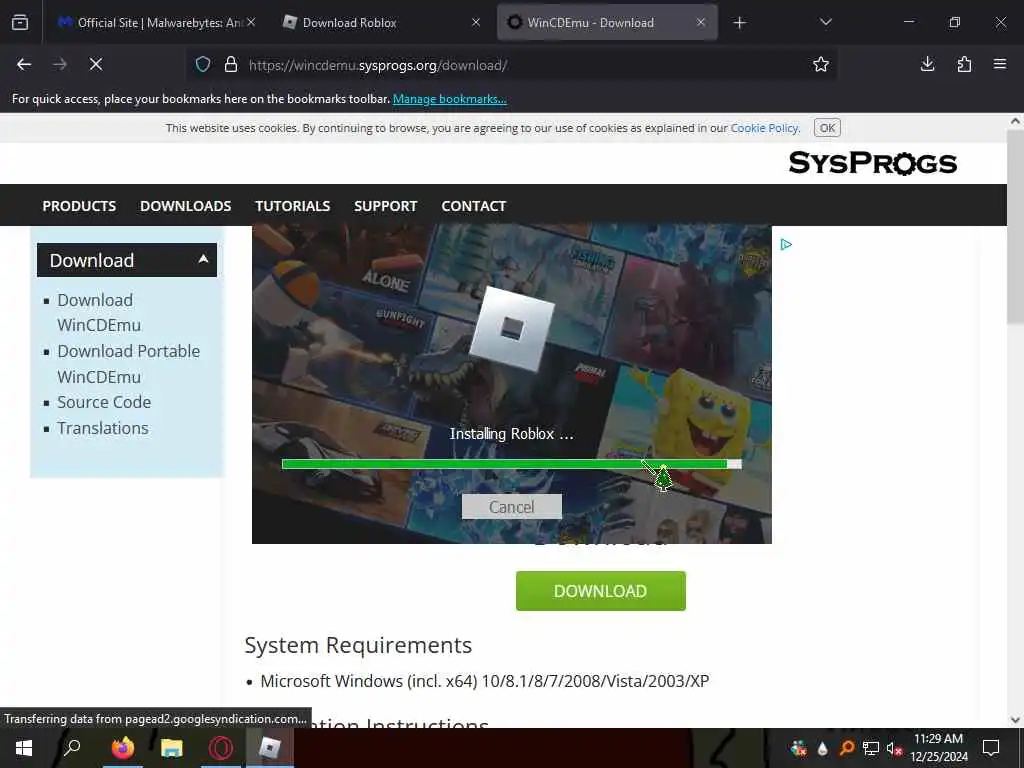Image resolution: width=1024 pixels, height=768 pixels.
Task: Click the page vertical scrollbar
Action: pyautogui.click(x=1016, y=229)
